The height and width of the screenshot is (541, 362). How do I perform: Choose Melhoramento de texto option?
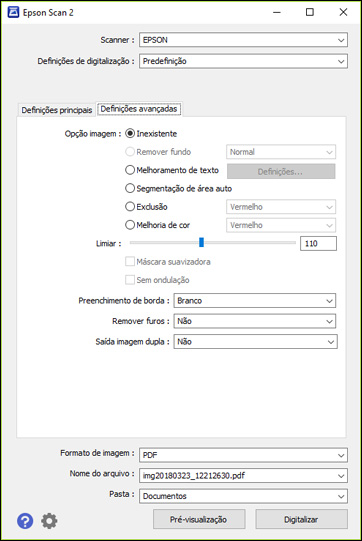[130, 170]
